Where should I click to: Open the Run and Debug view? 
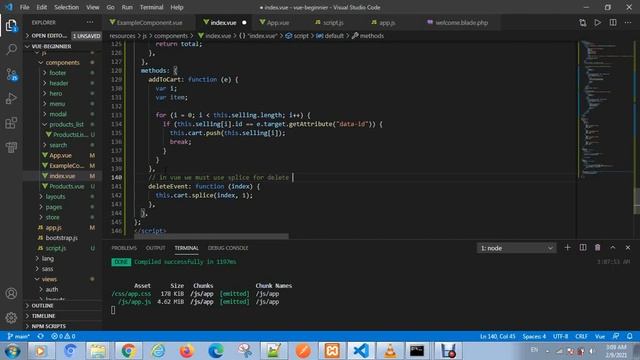(11, 98)
